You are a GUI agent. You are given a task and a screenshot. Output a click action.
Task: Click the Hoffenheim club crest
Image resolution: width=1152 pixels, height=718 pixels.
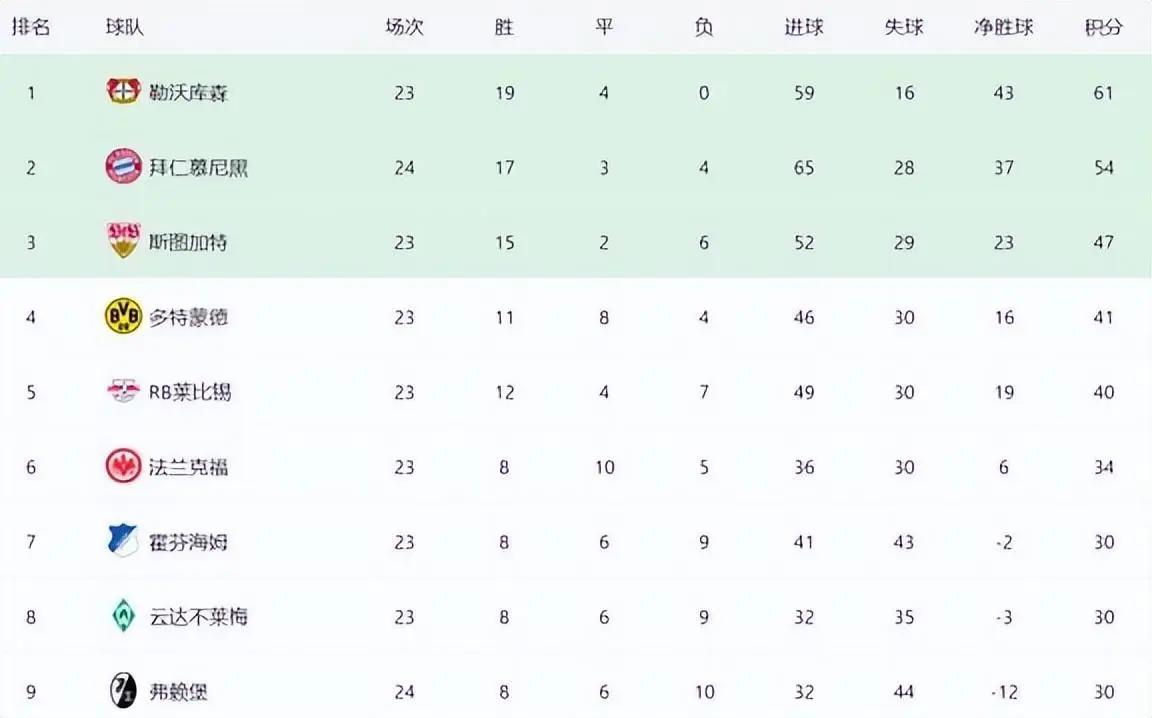(123, 541)
